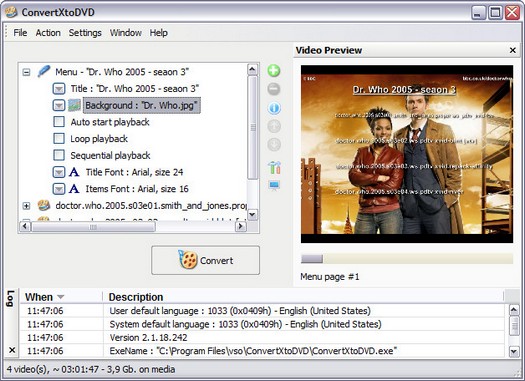Click the move down arrow icon
Viewport: 525px width, 381px height.
click(274, 145)
